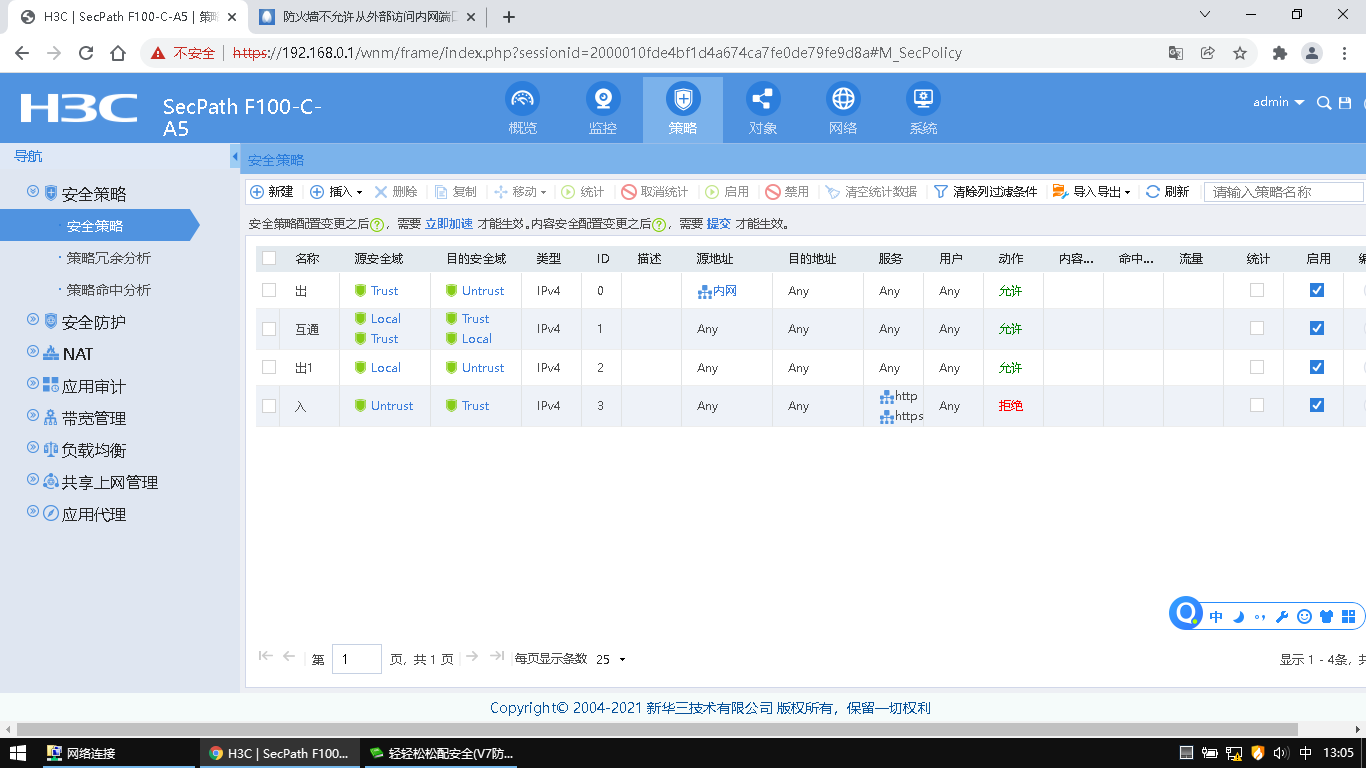Disable the 启用 checkbox for policy 入
1366x768 pixels.
point(1317,405)
